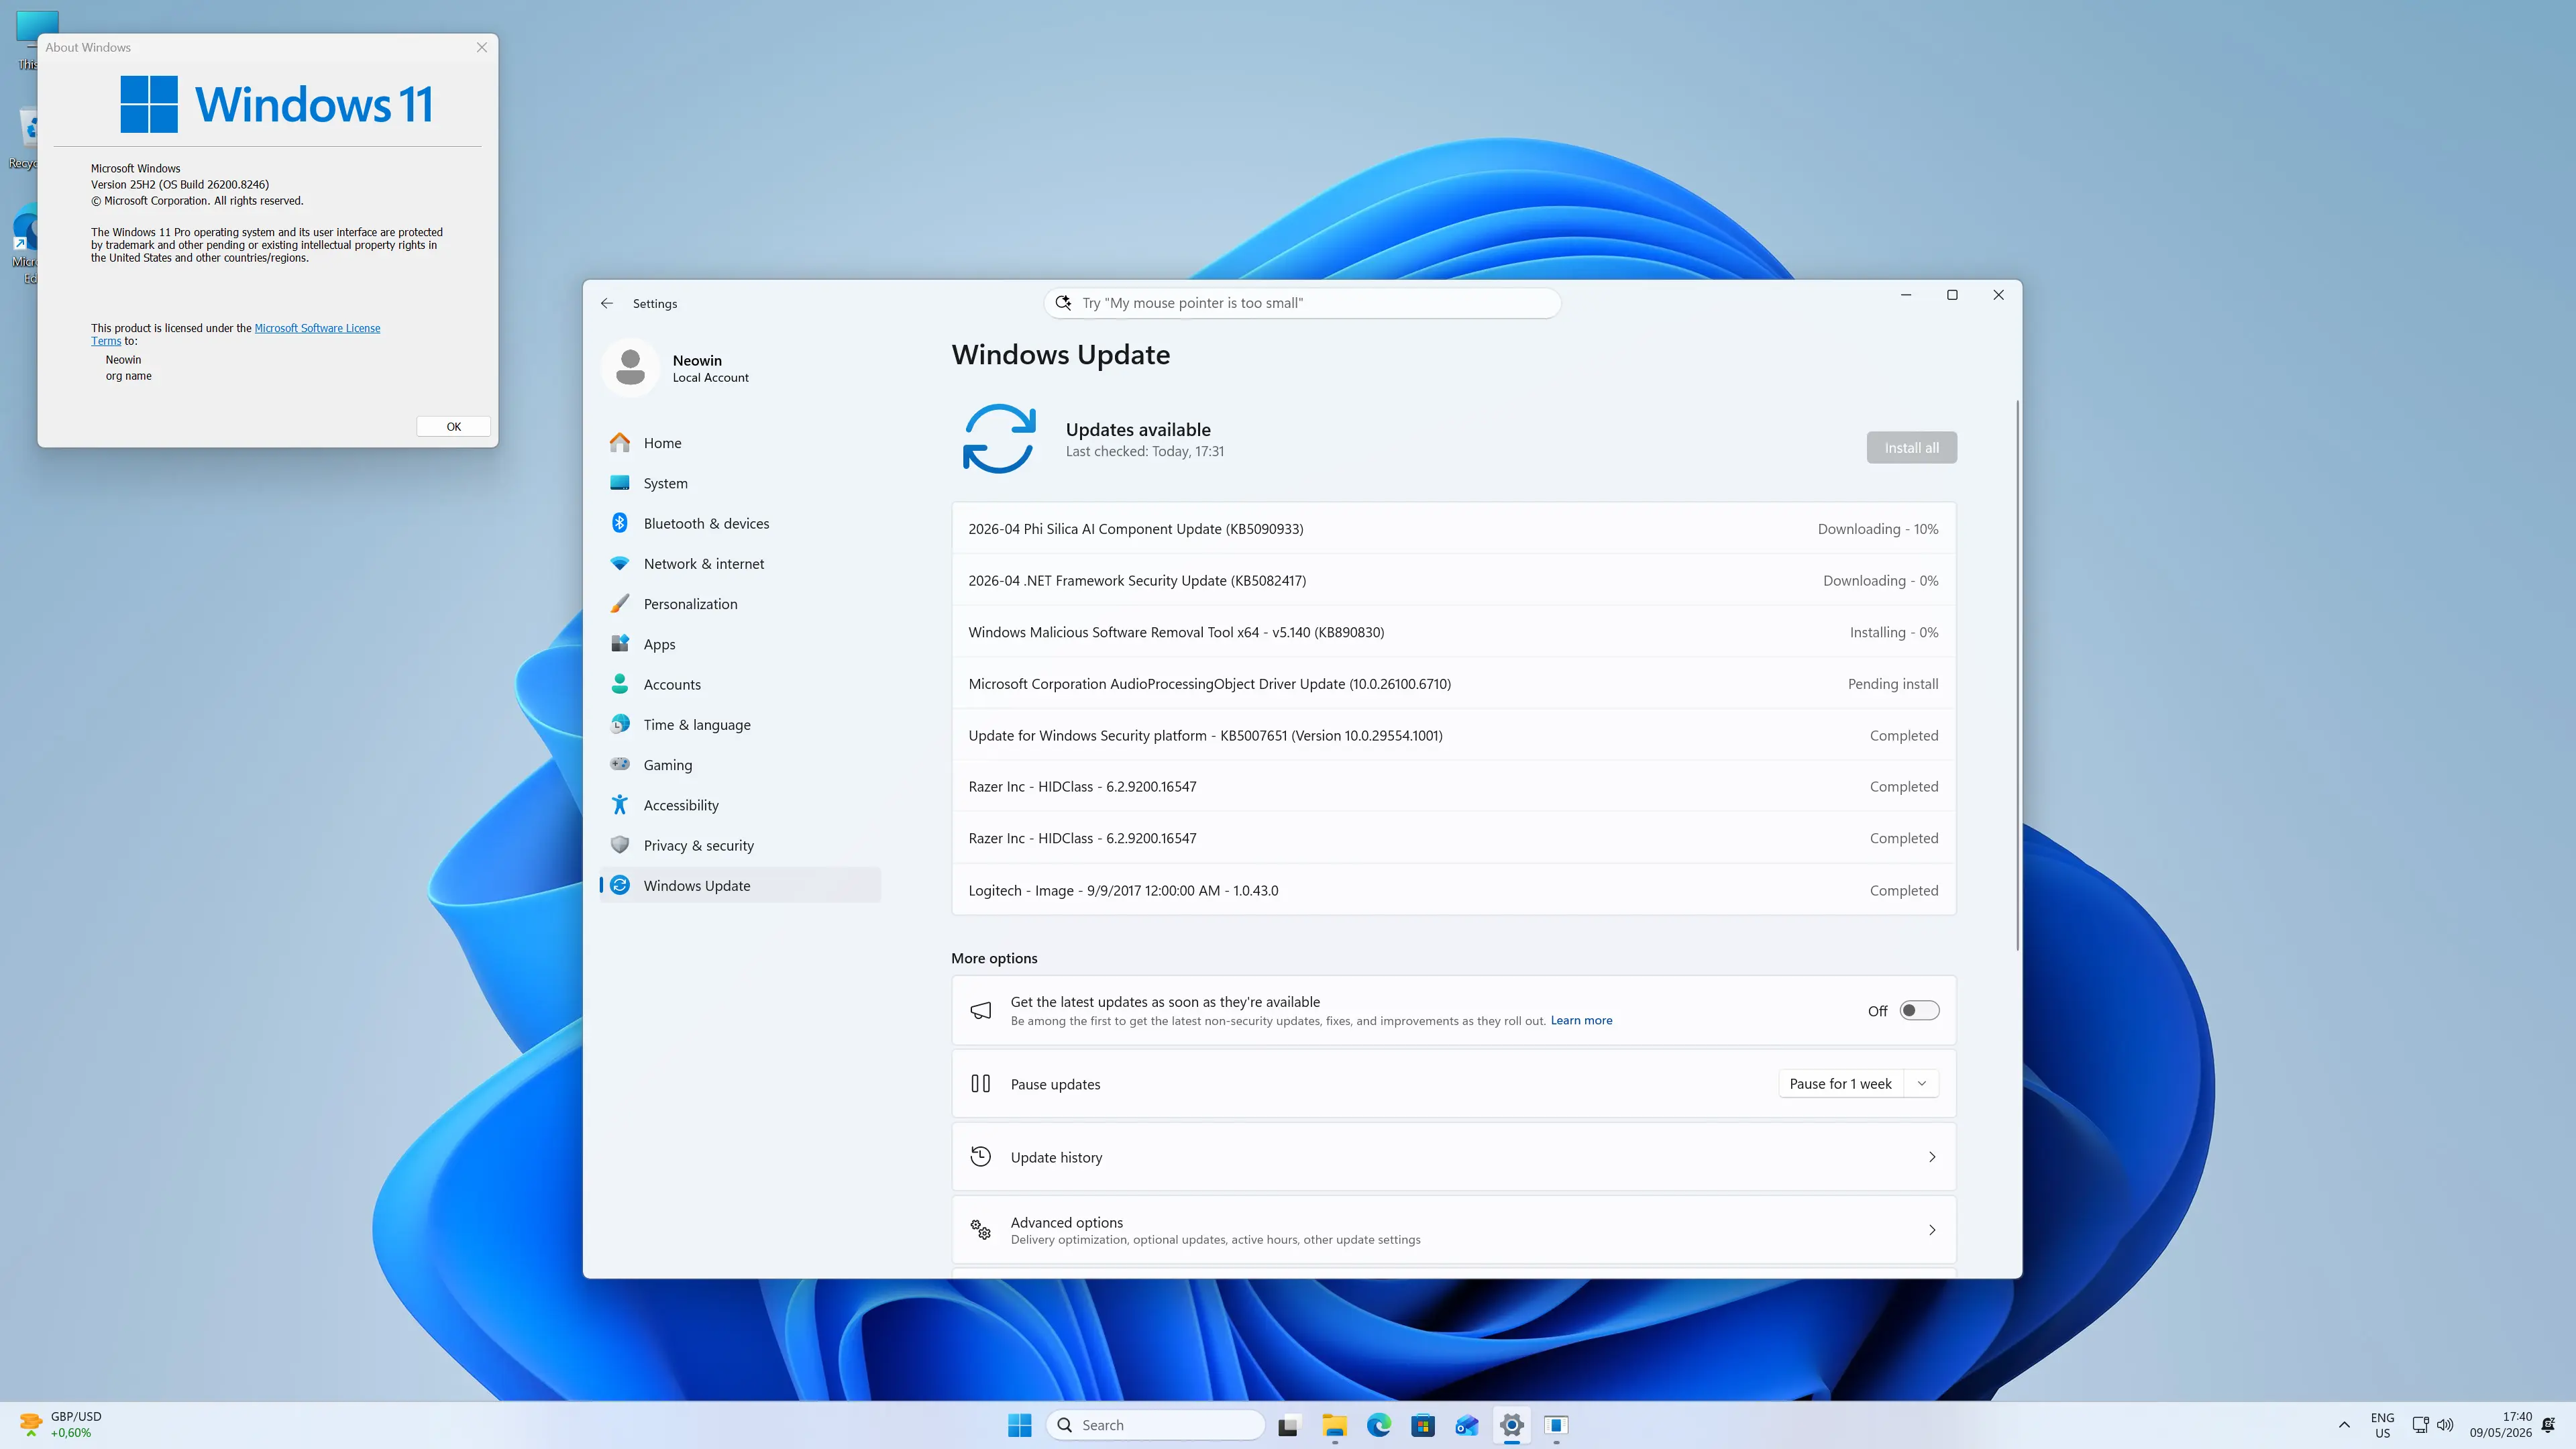The image size is (2576, 1449).
Task: Click the Settings search field
Action: (1302, 302)
